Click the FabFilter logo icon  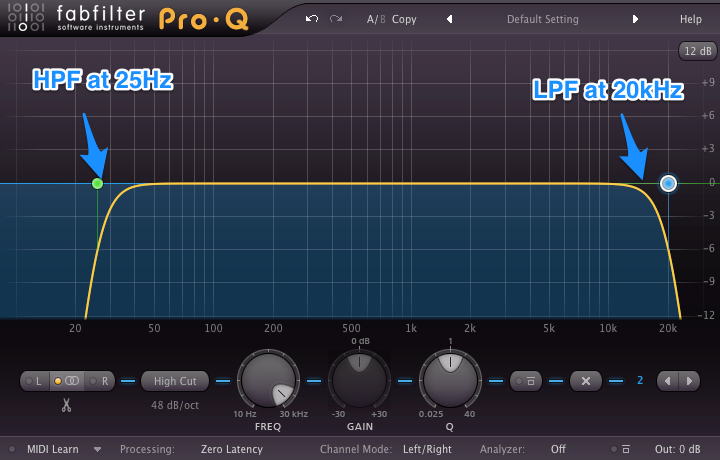tap(26, 17)
